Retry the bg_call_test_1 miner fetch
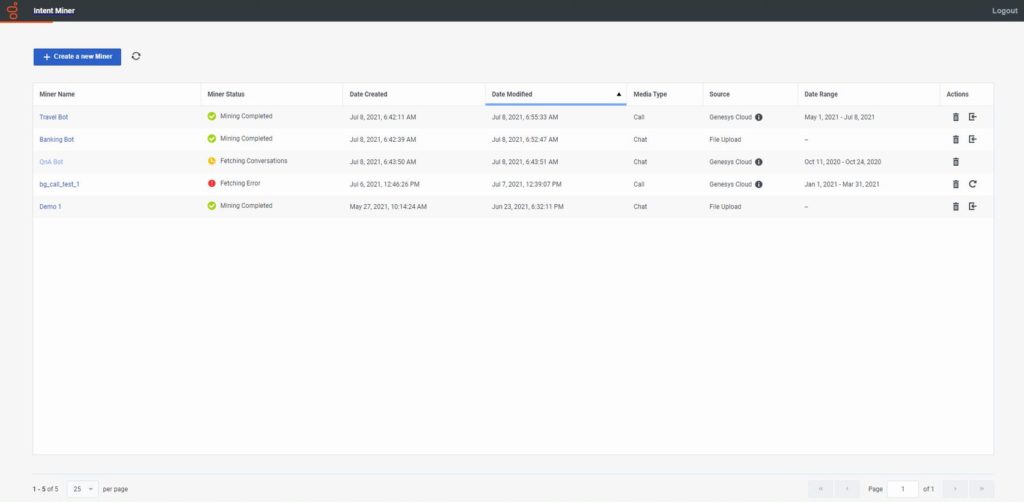Screen dimensions: 1024x502 tap(972, 184)
